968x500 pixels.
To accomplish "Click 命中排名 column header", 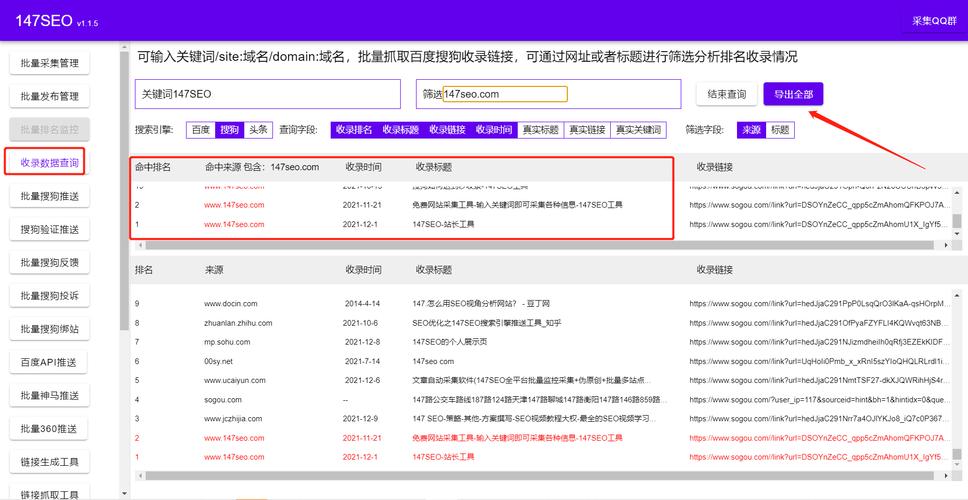I will 153,167.
